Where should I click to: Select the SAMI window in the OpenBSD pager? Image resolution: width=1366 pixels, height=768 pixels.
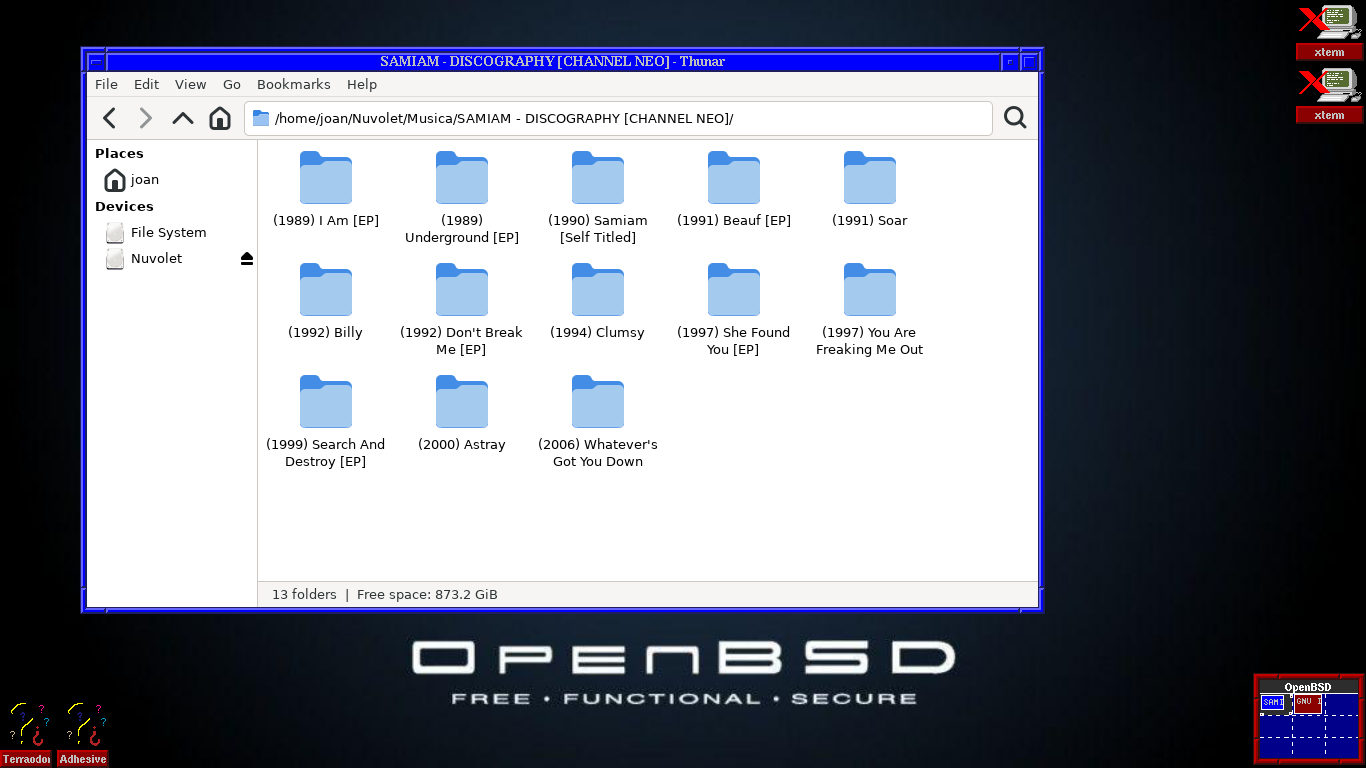pos(1271,702)
